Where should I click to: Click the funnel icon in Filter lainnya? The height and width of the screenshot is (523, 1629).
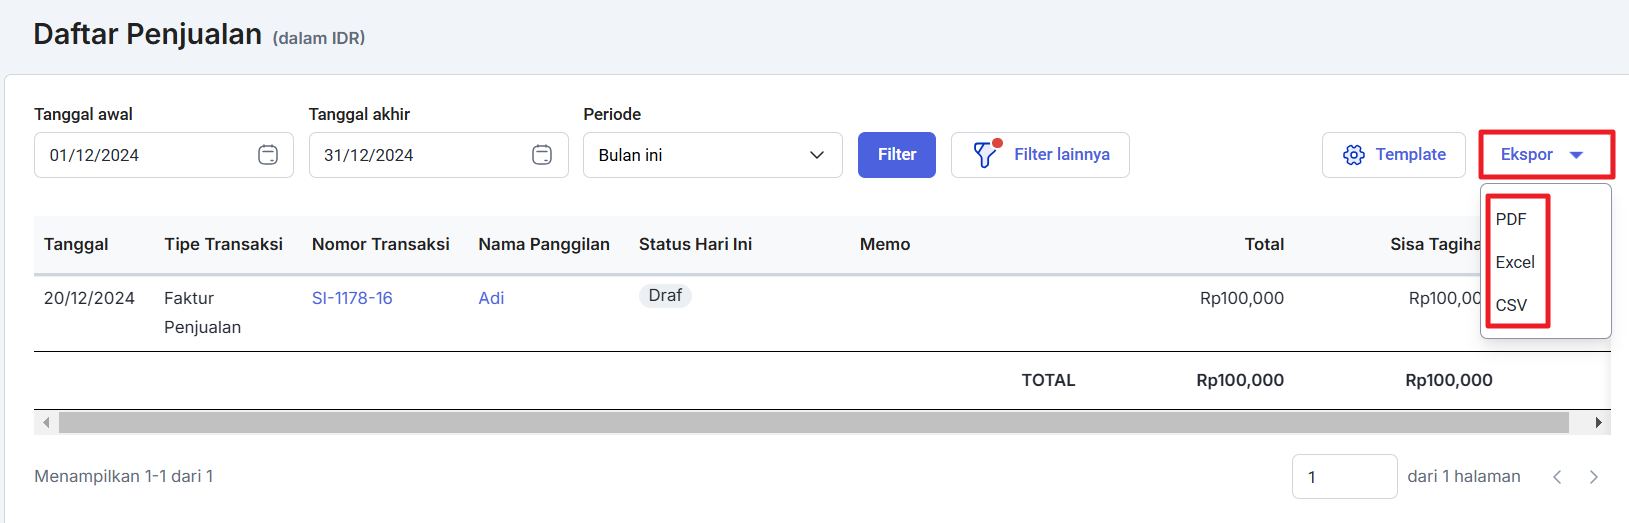pyautogui.click(x=986, y=154)
